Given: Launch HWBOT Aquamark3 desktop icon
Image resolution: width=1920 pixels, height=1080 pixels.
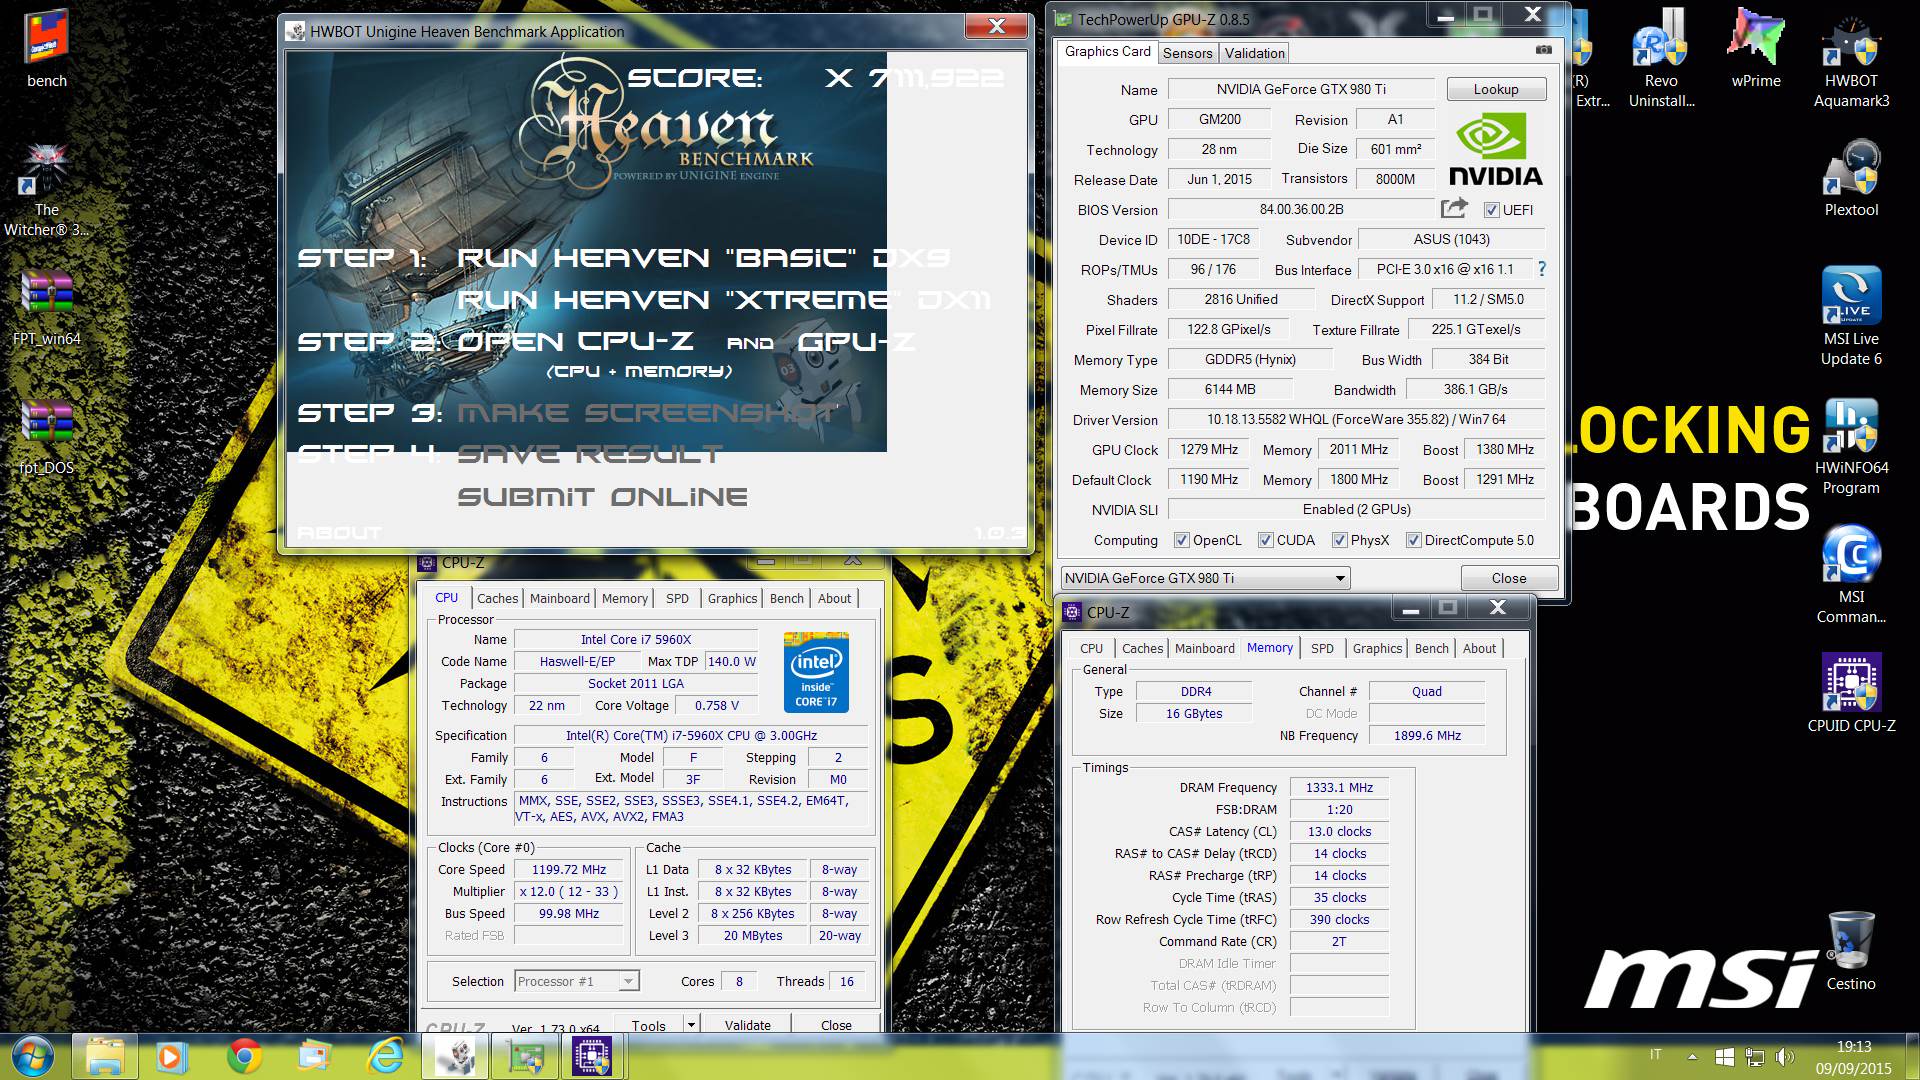Looking at the screenshot, I should [x=1851, y=60].
